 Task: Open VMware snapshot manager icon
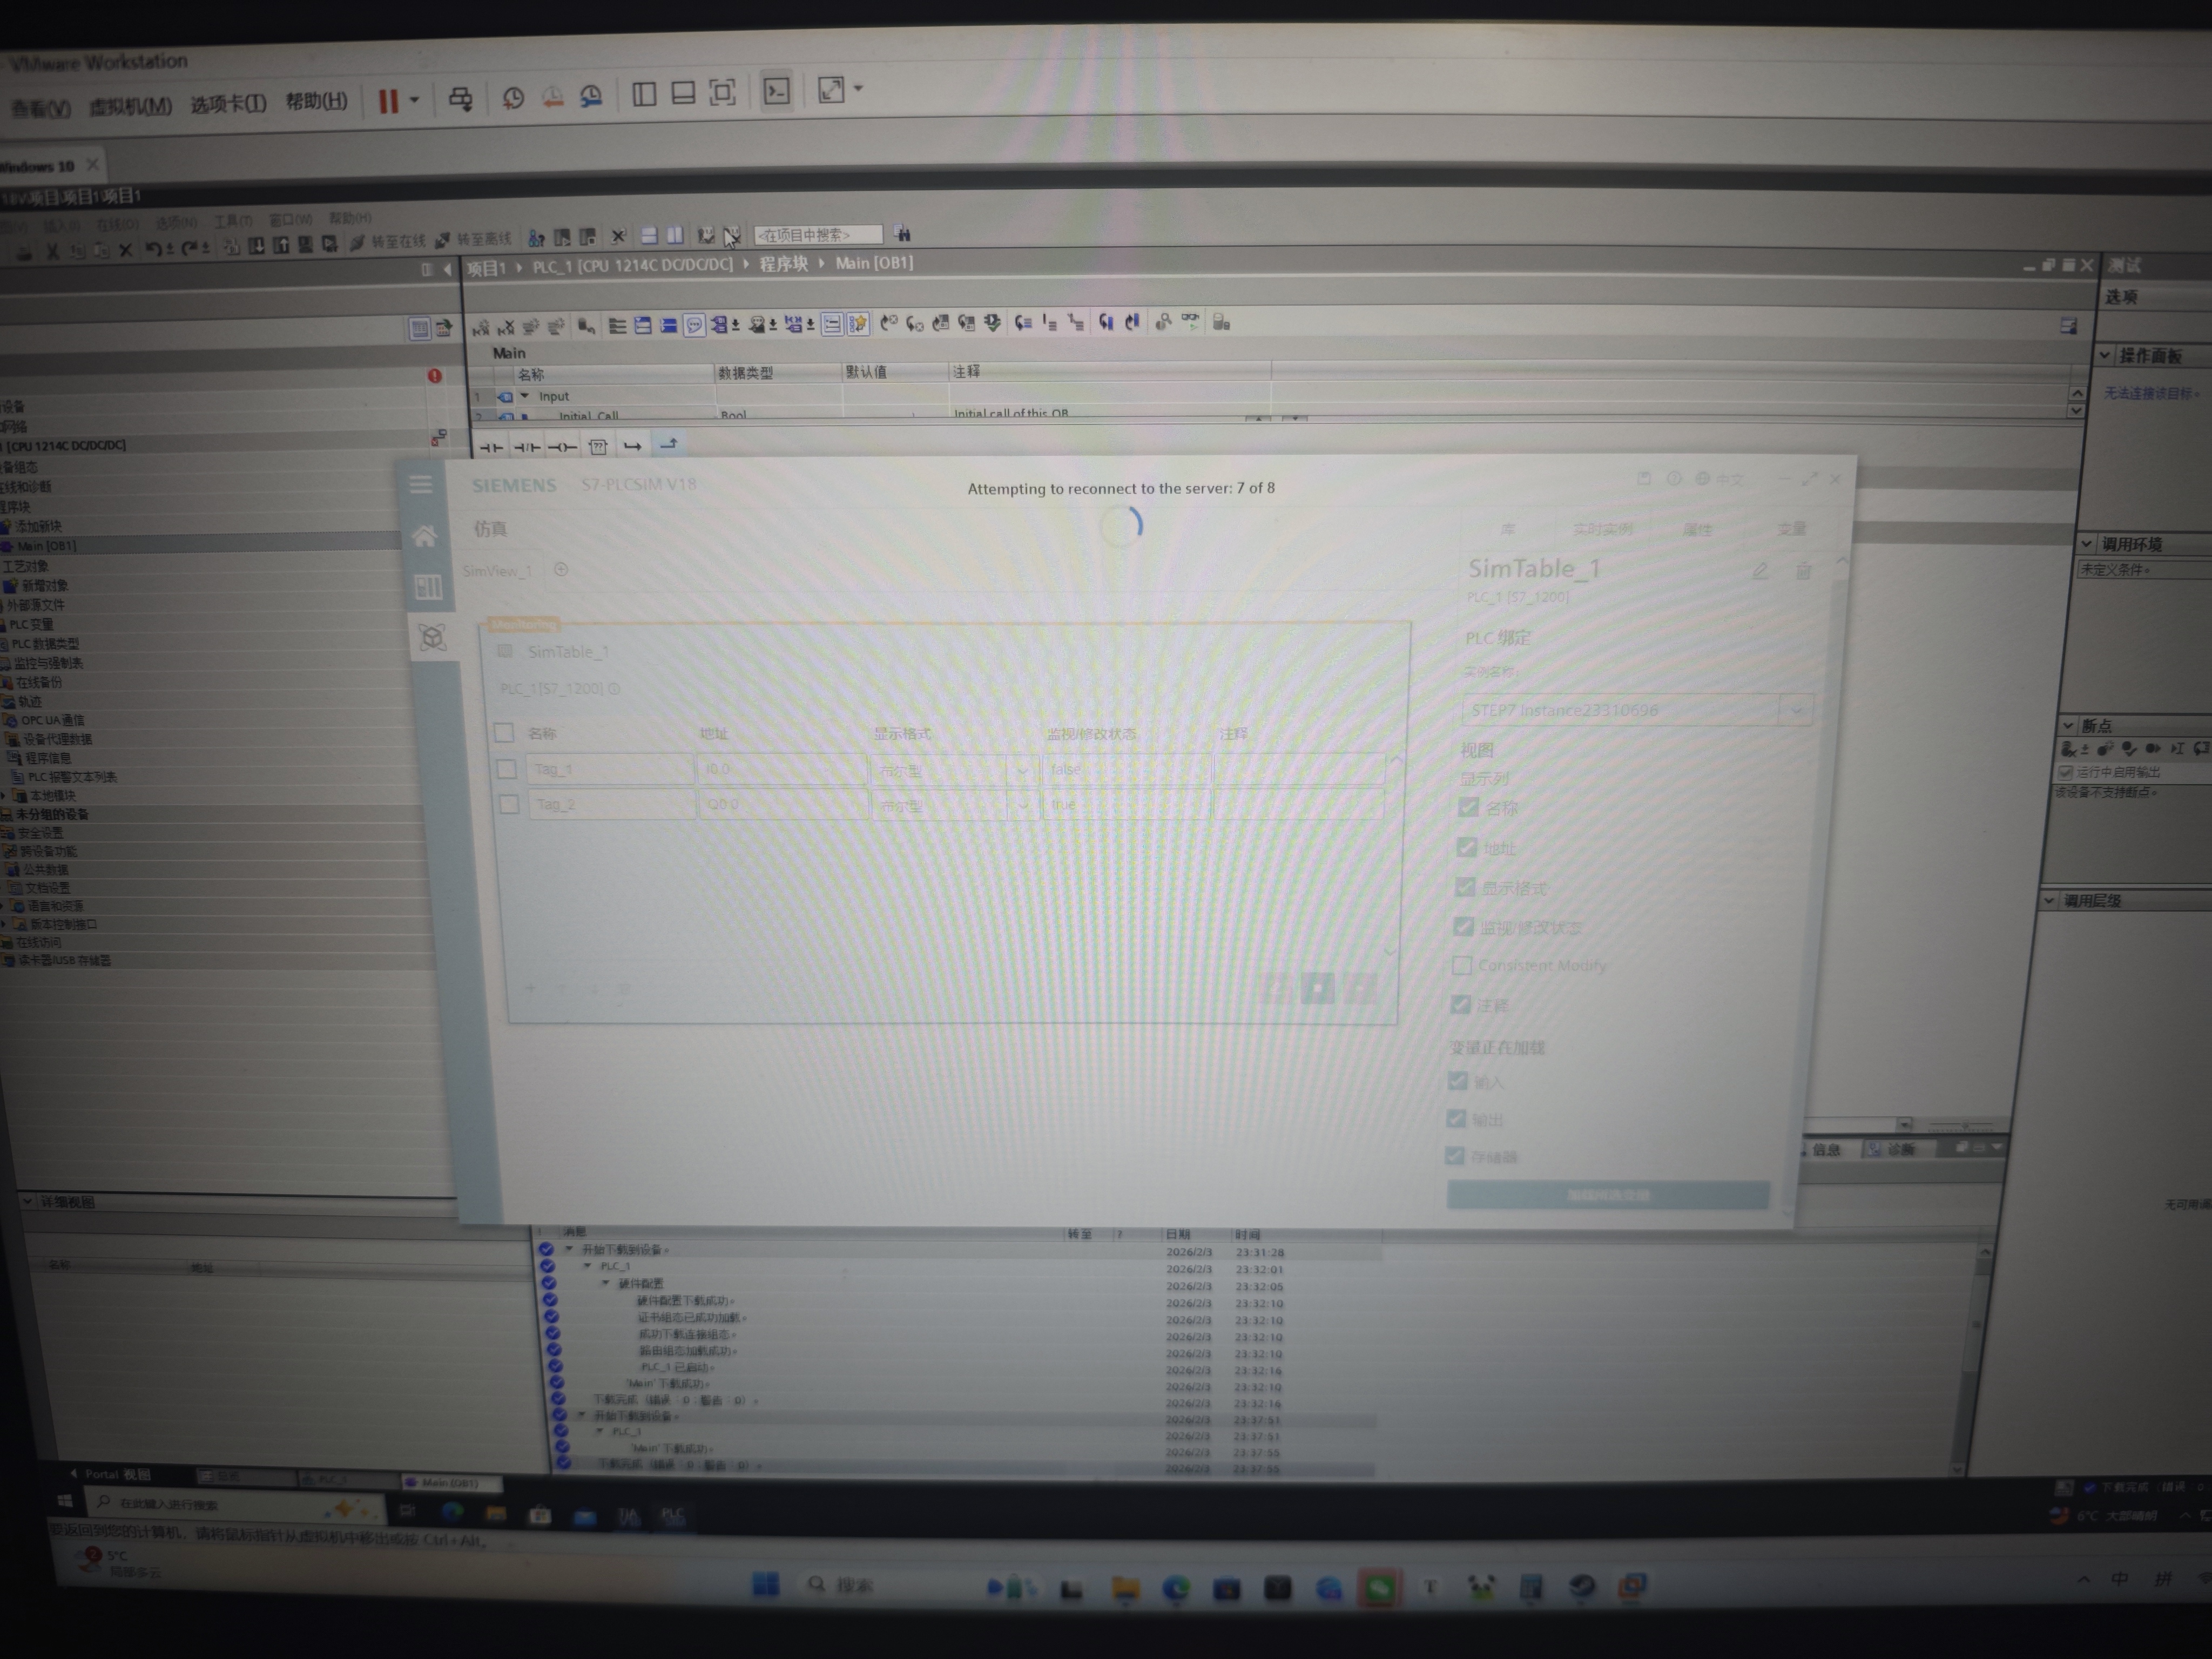592,96
